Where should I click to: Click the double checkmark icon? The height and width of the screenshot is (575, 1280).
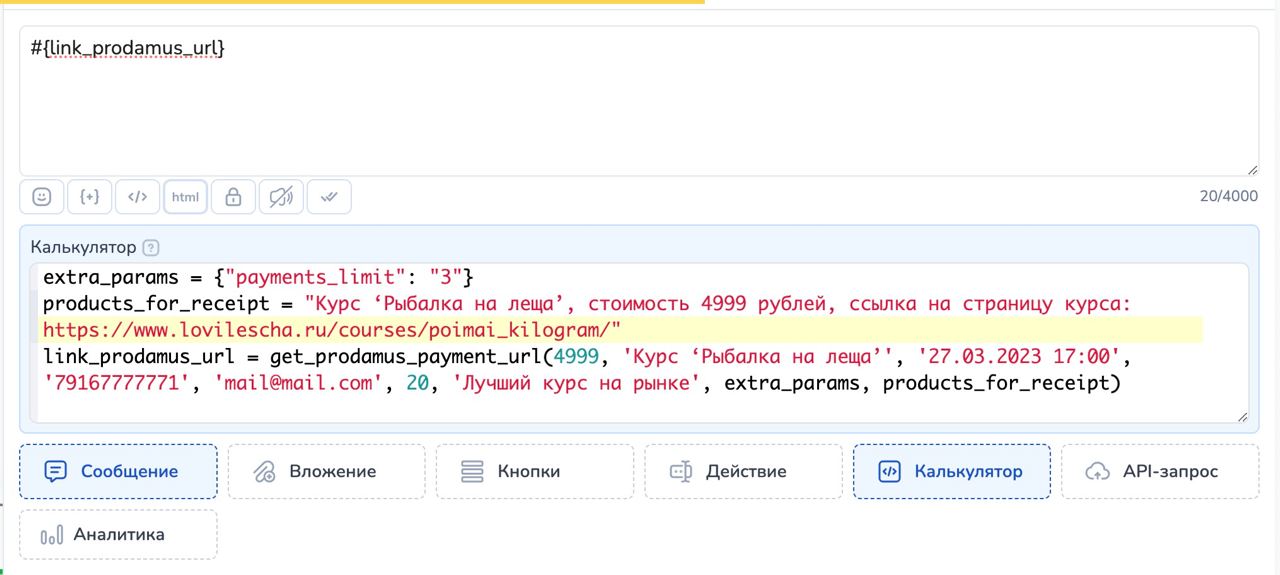[329, 197]
